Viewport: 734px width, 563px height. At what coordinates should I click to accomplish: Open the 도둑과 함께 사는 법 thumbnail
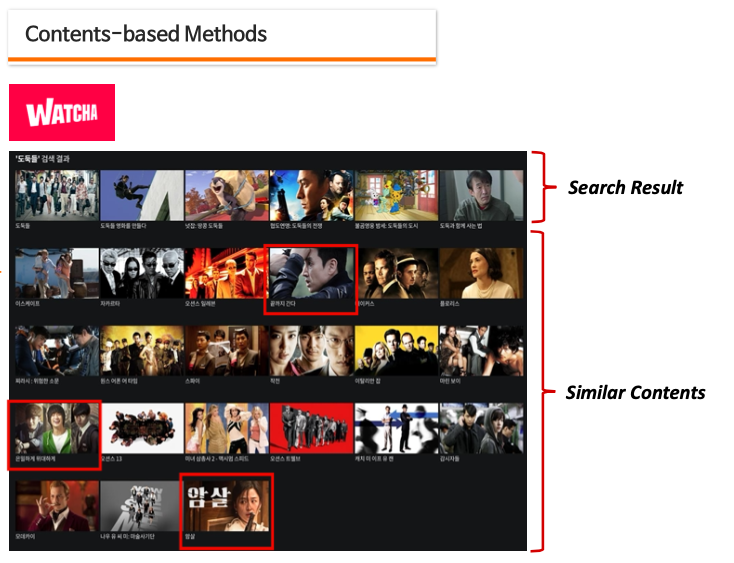pos(482,195)
